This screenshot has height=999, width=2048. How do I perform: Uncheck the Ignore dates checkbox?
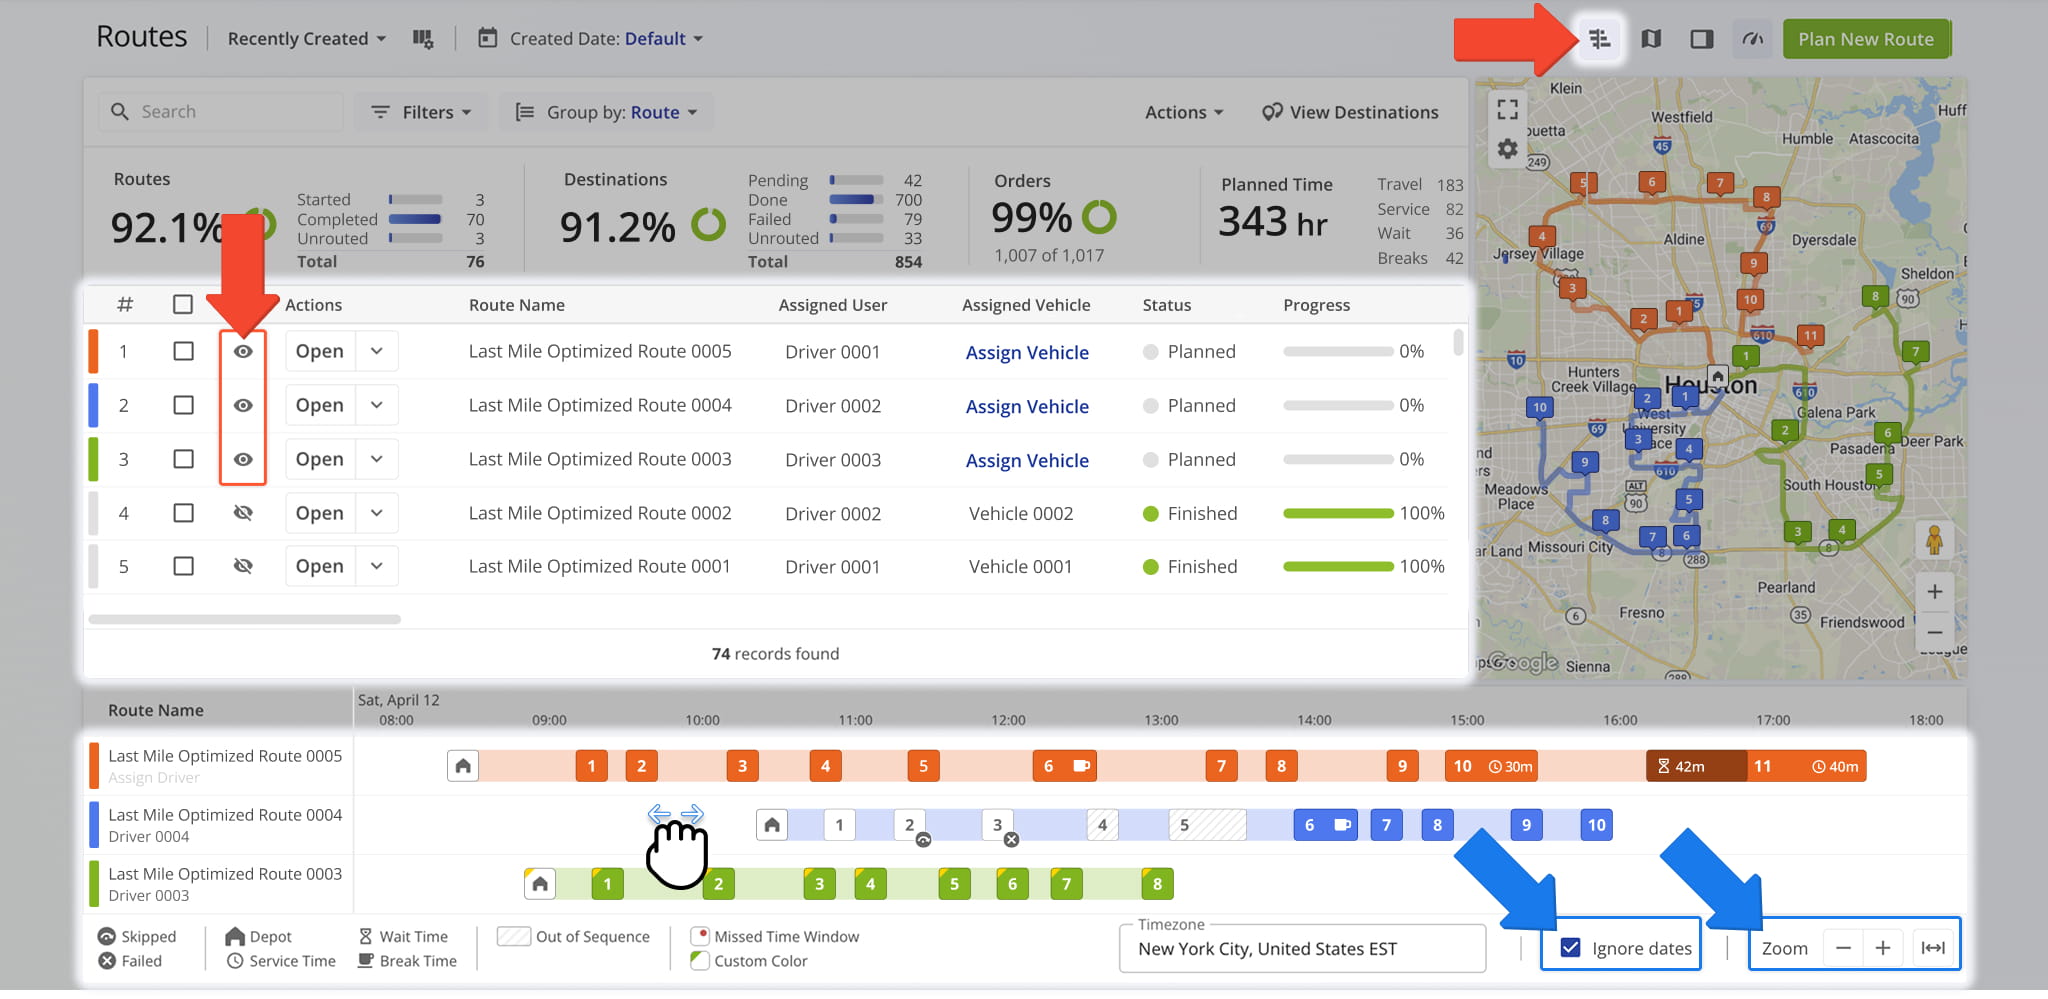[1571, 948]
